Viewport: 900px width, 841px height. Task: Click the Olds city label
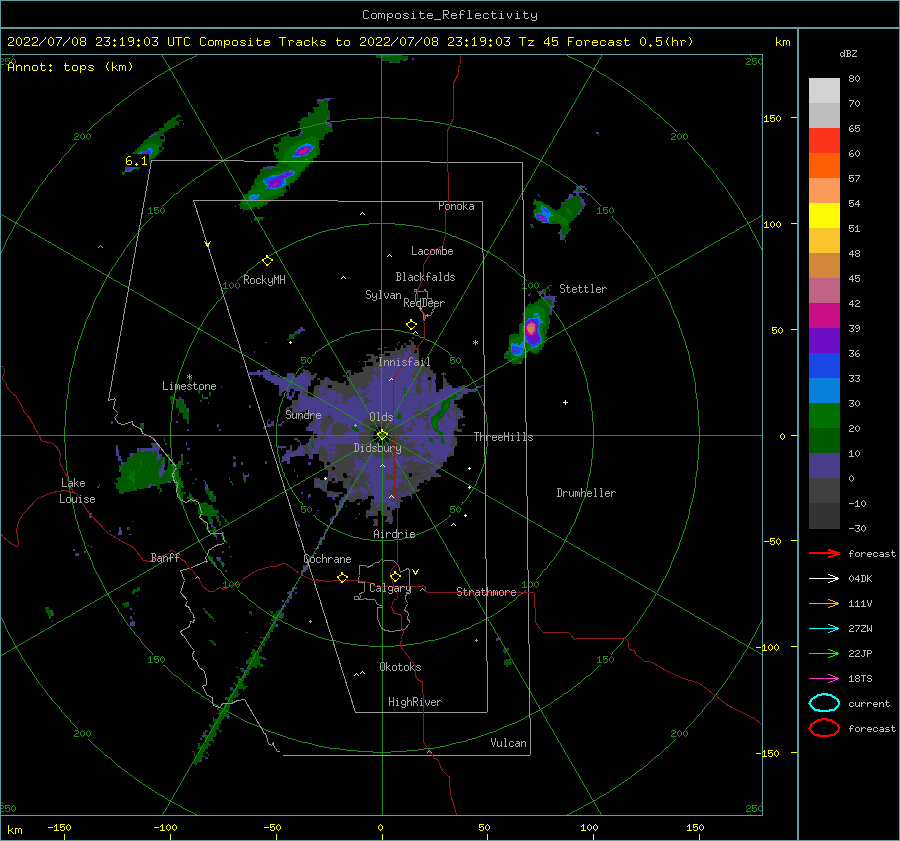pyautogui.click(x=381, y=417)
